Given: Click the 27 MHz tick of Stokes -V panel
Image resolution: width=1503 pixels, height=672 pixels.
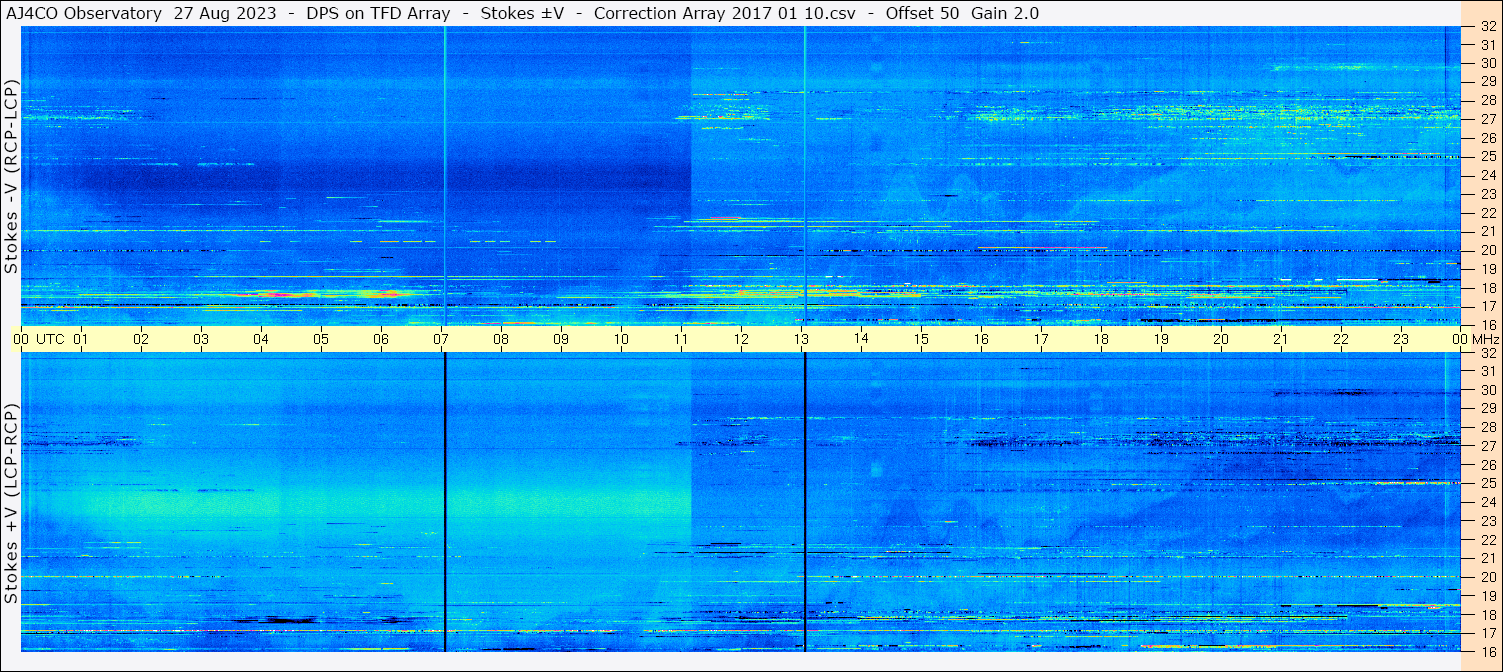Looking at the screenshot, I should [1488, 119].
